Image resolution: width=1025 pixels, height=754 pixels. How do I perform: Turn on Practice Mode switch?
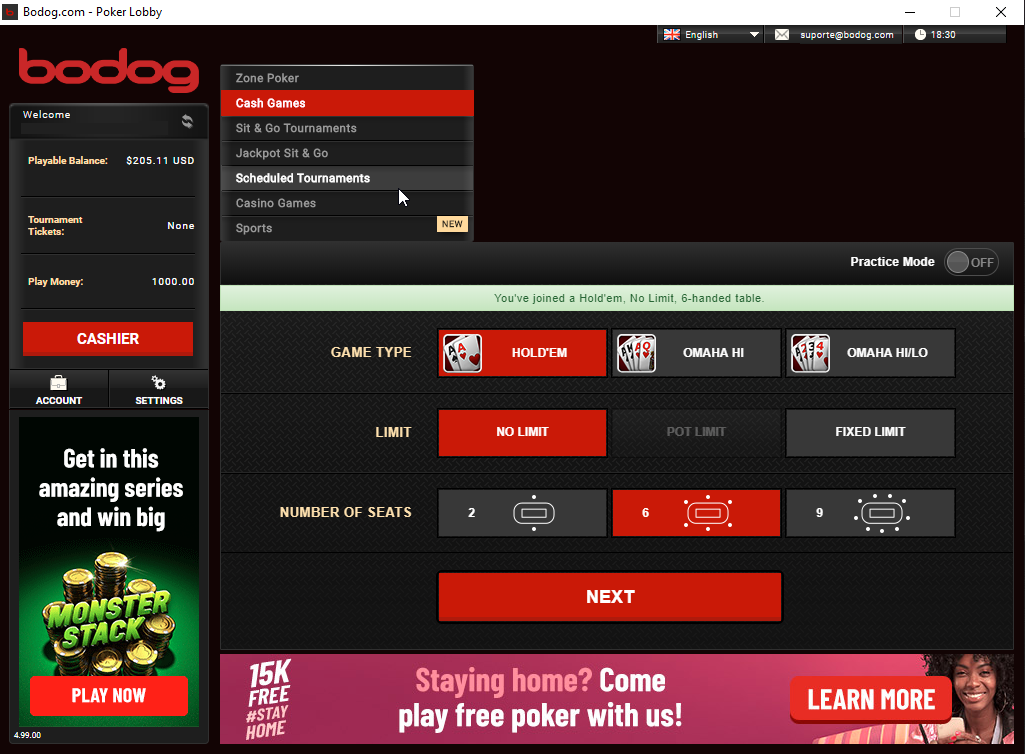tap(971, 262)
